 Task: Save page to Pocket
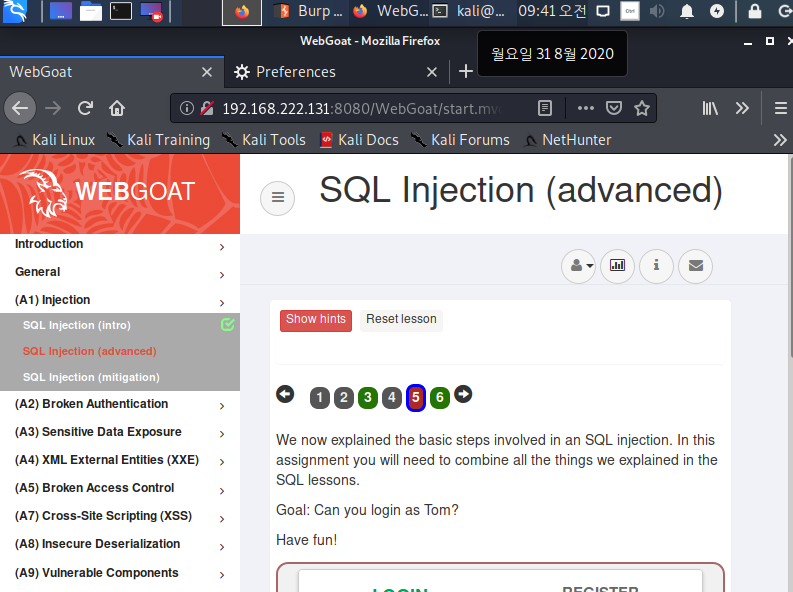(613, 108)
